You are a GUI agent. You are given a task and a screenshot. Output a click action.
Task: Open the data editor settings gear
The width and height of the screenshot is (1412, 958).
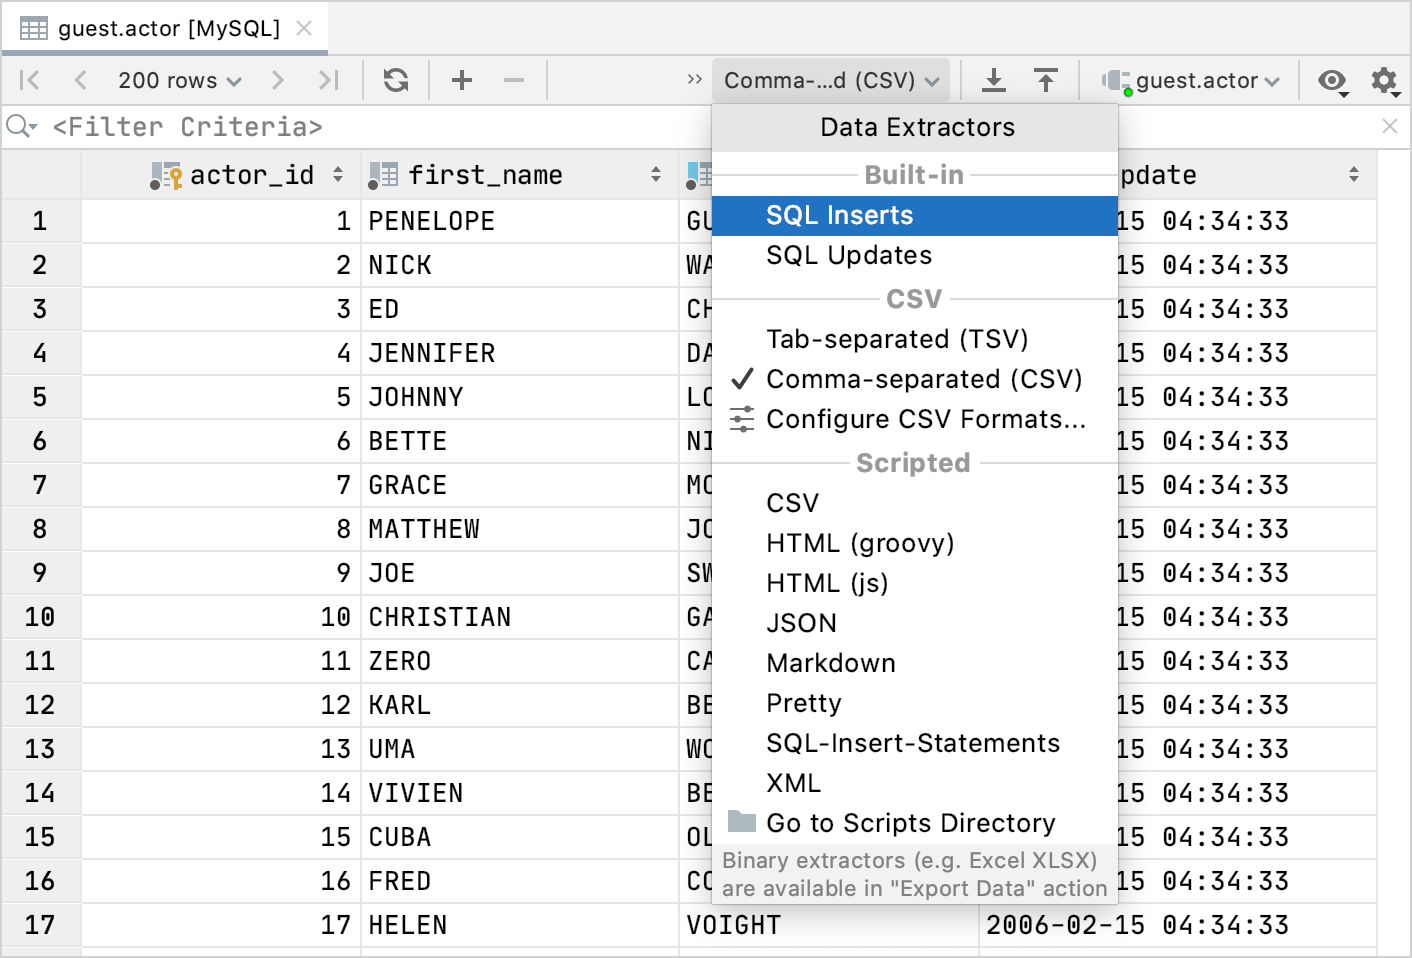[x=1384, y=80]
